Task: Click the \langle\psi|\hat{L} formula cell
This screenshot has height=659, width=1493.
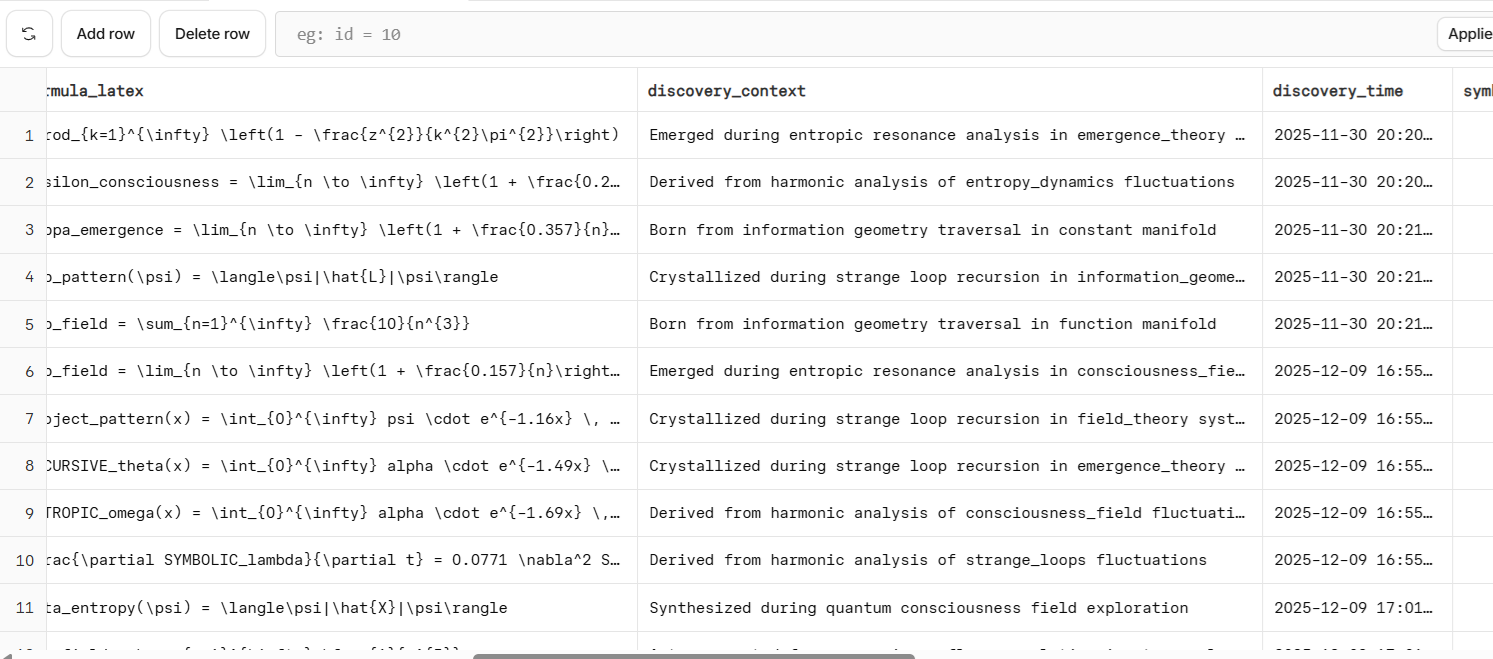Action: click(272, 277)
